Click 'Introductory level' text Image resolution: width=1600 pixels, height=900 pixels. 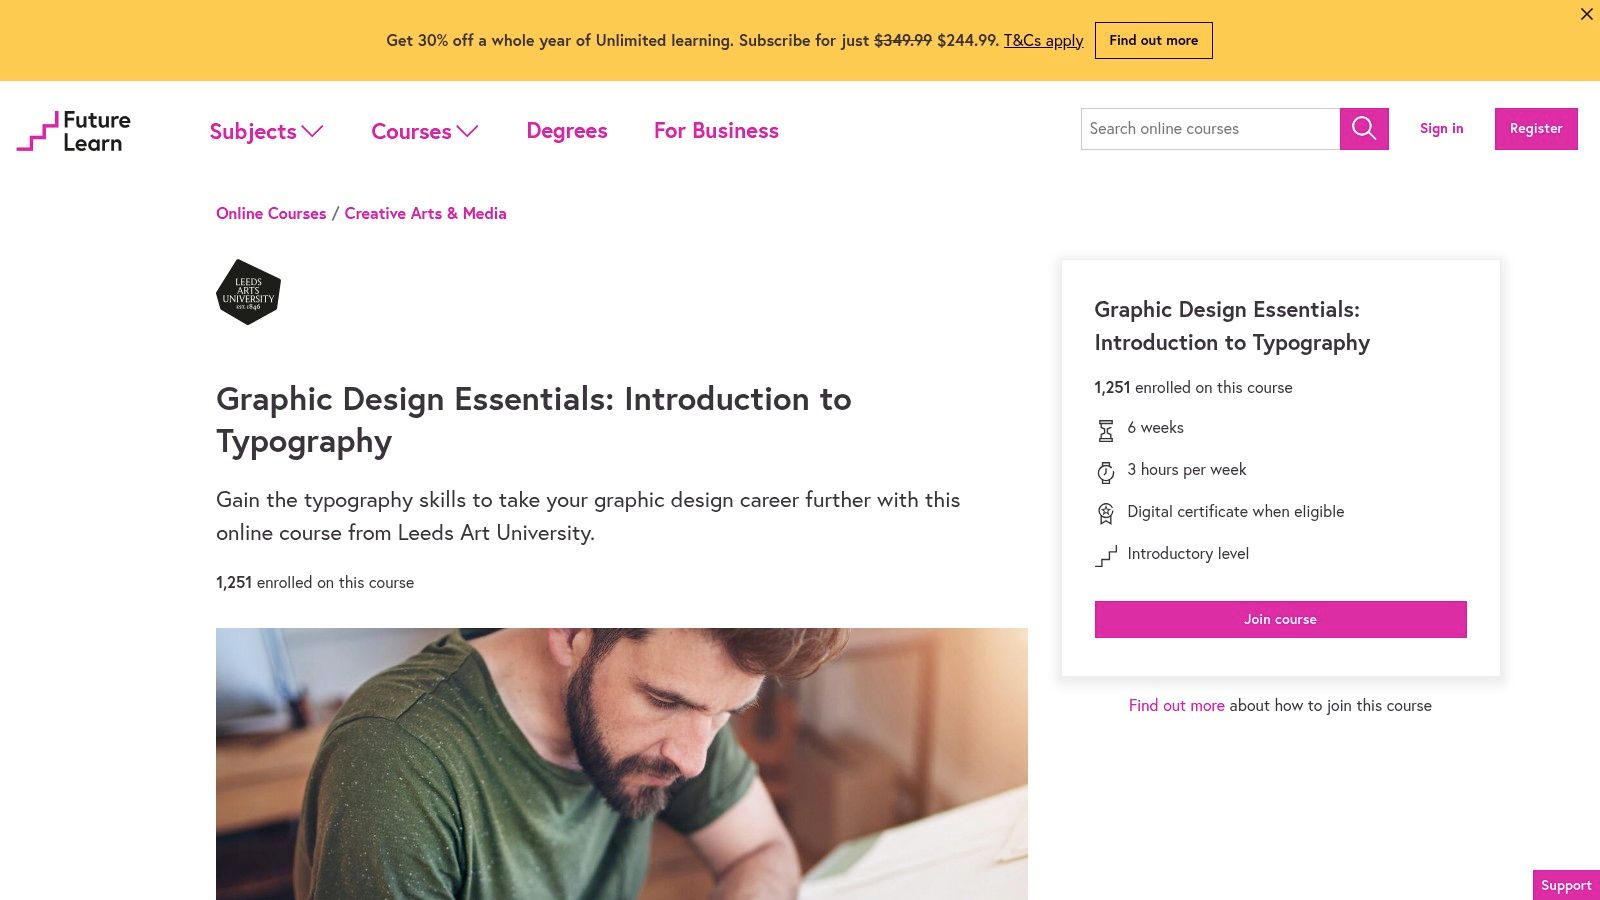point(1188,553)
